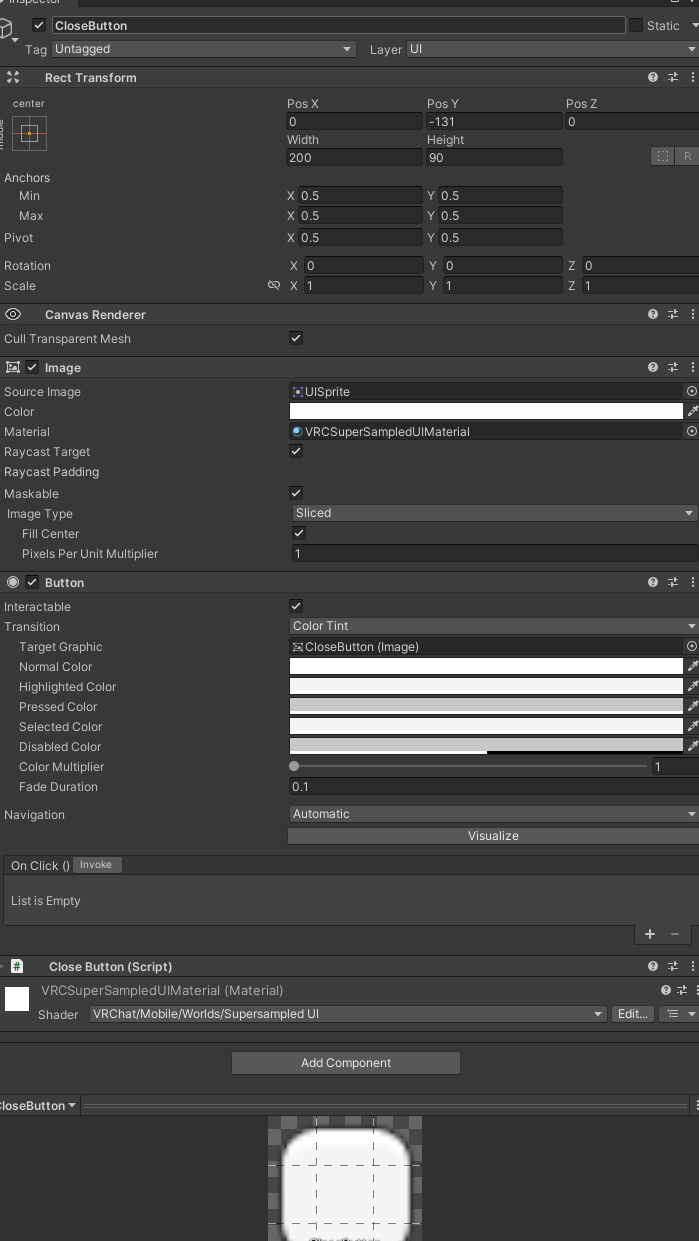699x1241 pixels.
Task: Click the constrain proportions icon for Scale
Action: click(x=274, y=286)
